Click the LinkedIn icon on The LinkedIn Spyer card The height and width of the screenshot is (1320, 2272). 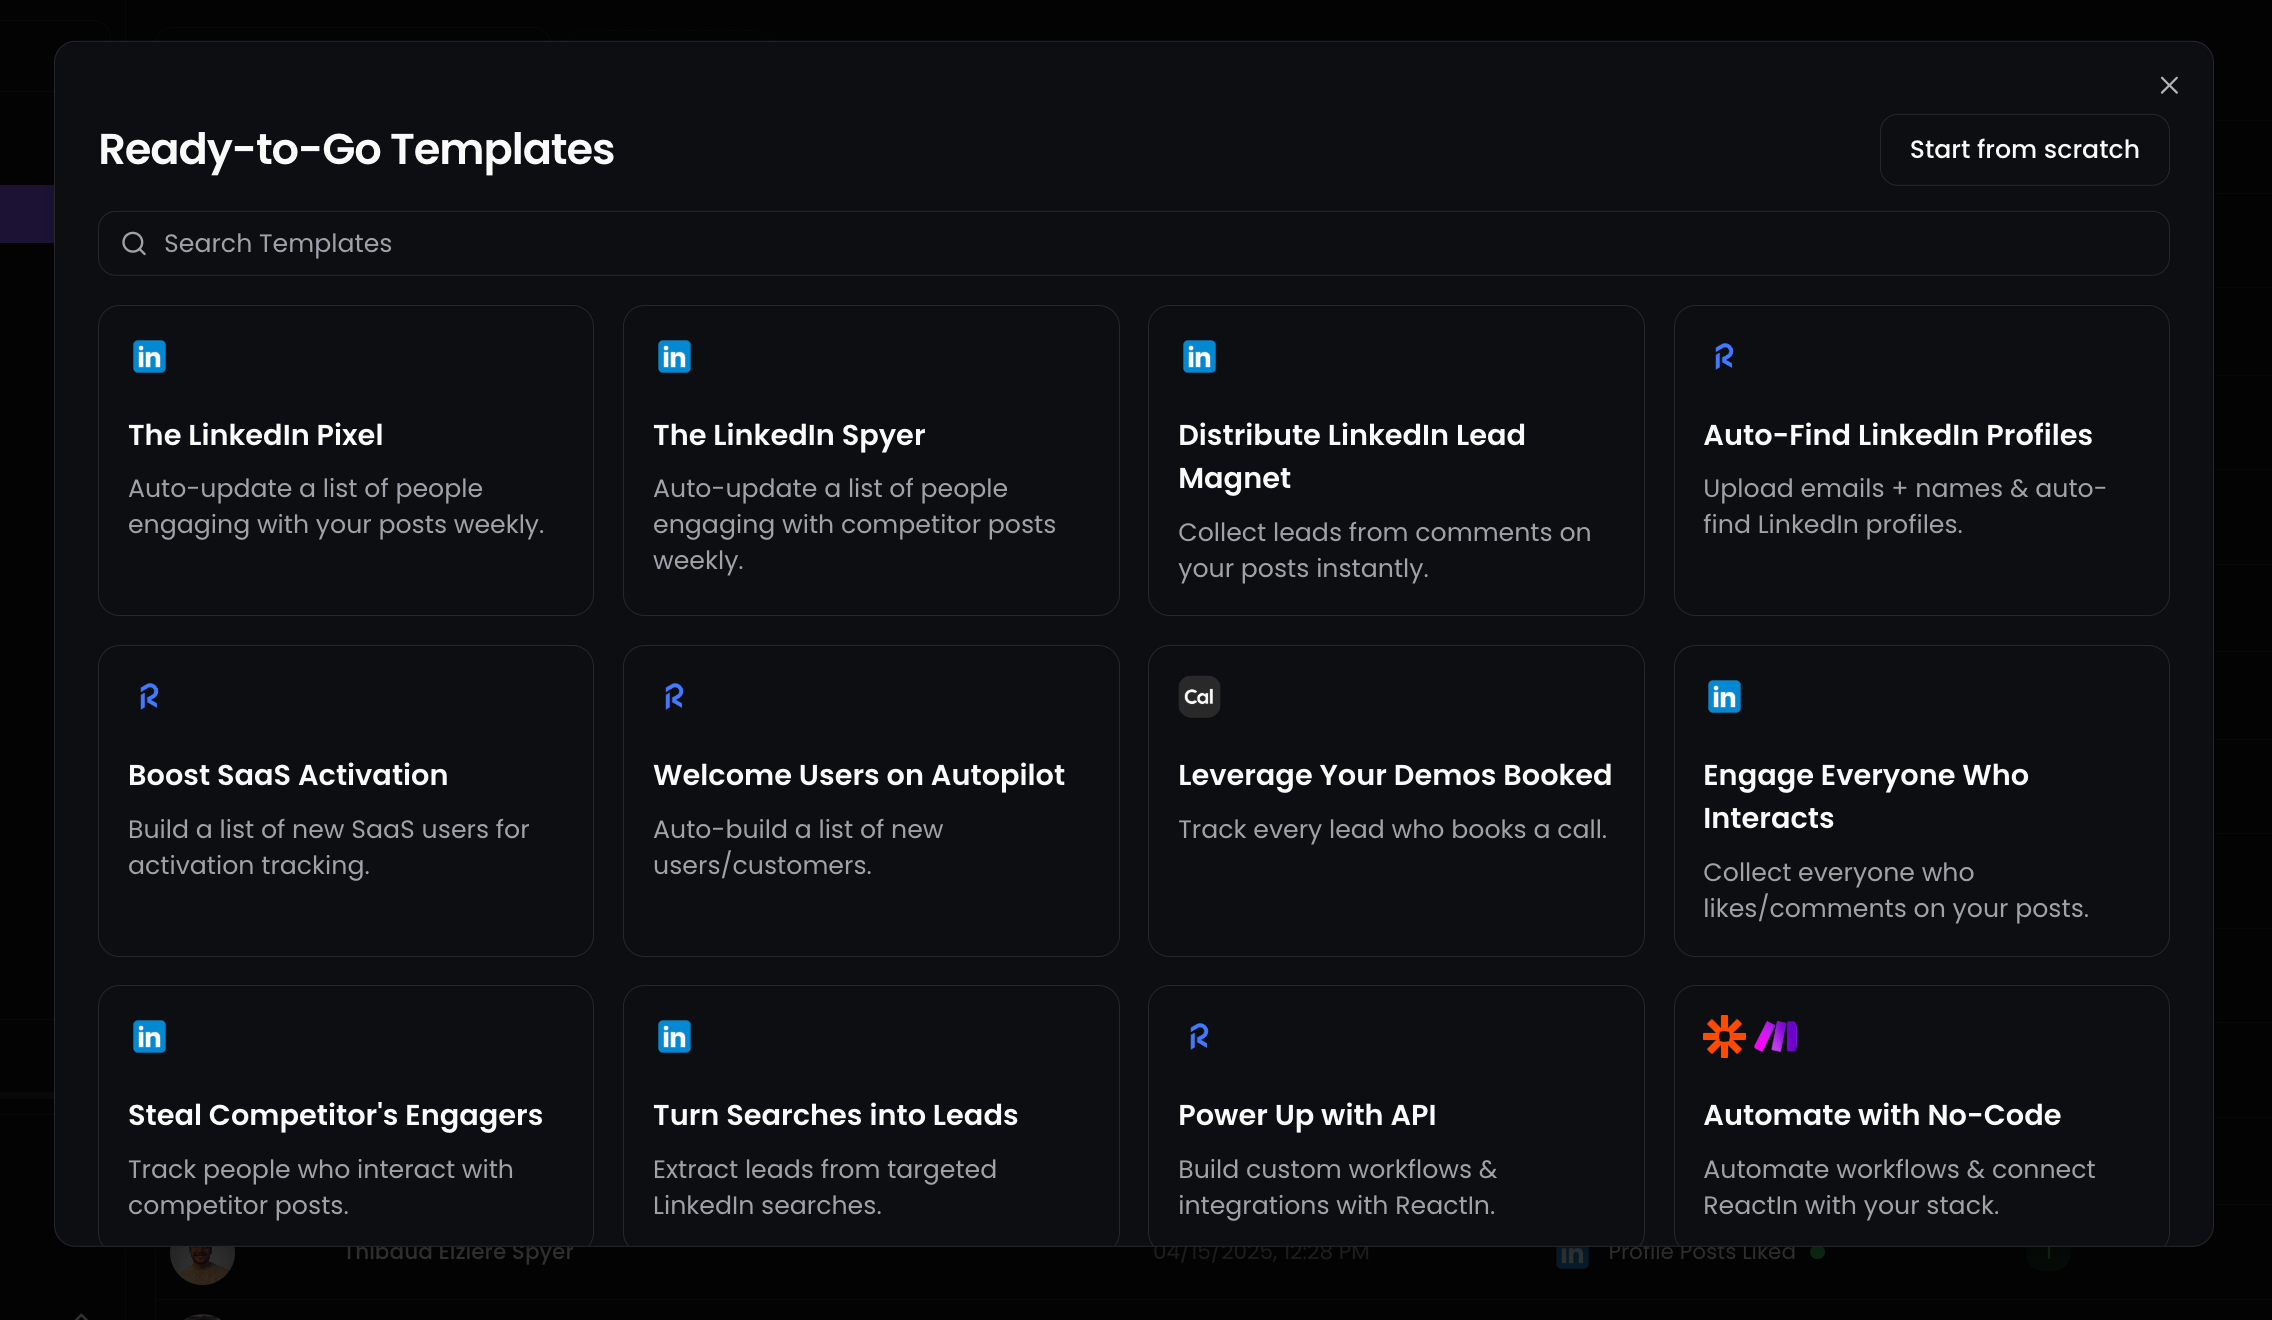pos(674,357)
